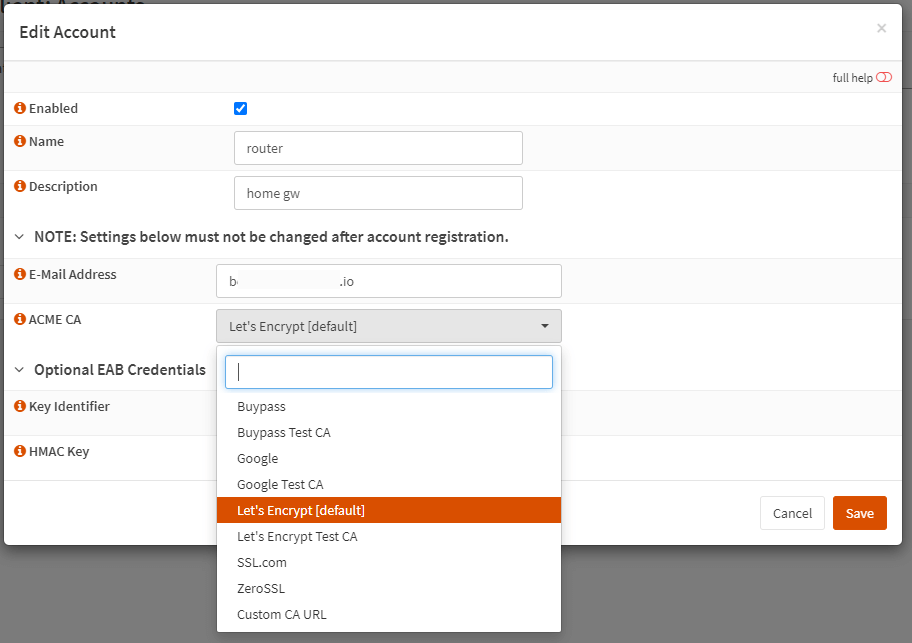Image resolution: width=912 pixels, height=643 pixels.
Task: Toggle the full help switch
Action: (x=883, y=78)
